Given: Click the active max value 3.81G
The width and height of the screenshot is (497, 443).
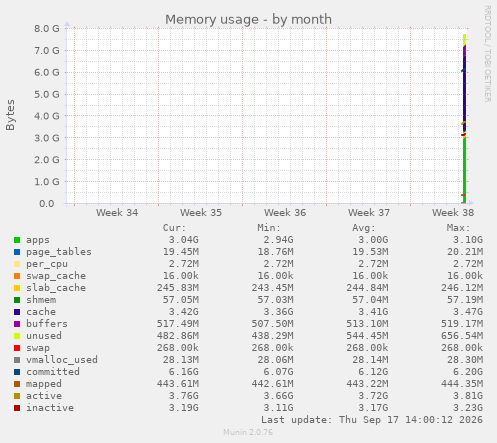Looking at the screenshot, I should click(468, 396).
